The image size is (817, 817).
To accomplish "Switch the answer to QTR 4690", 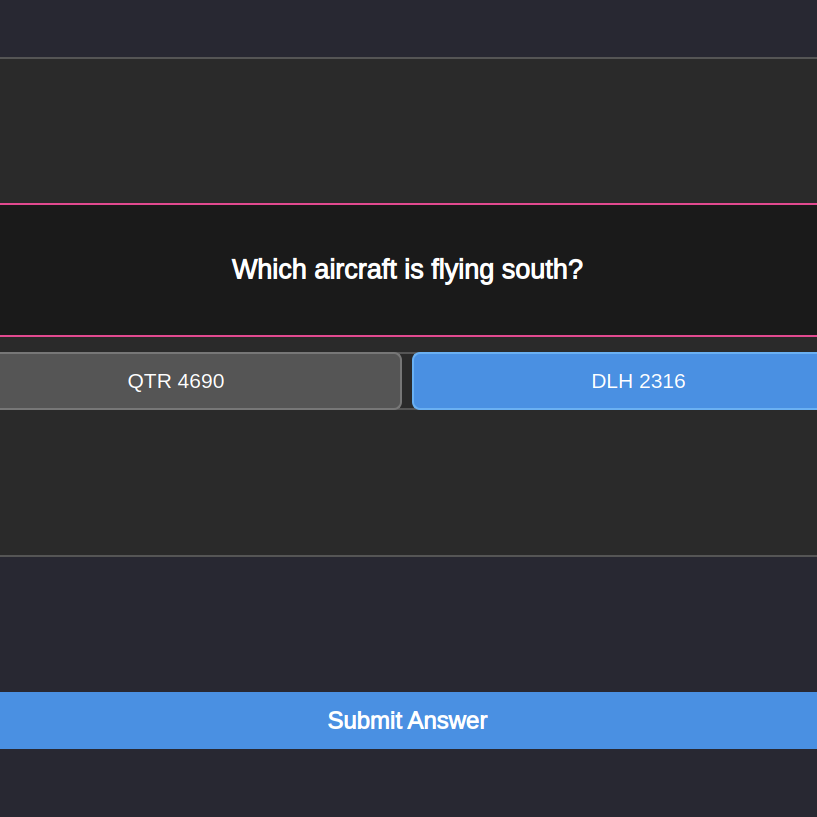I will pyautogui.click(x=176, y=381).
